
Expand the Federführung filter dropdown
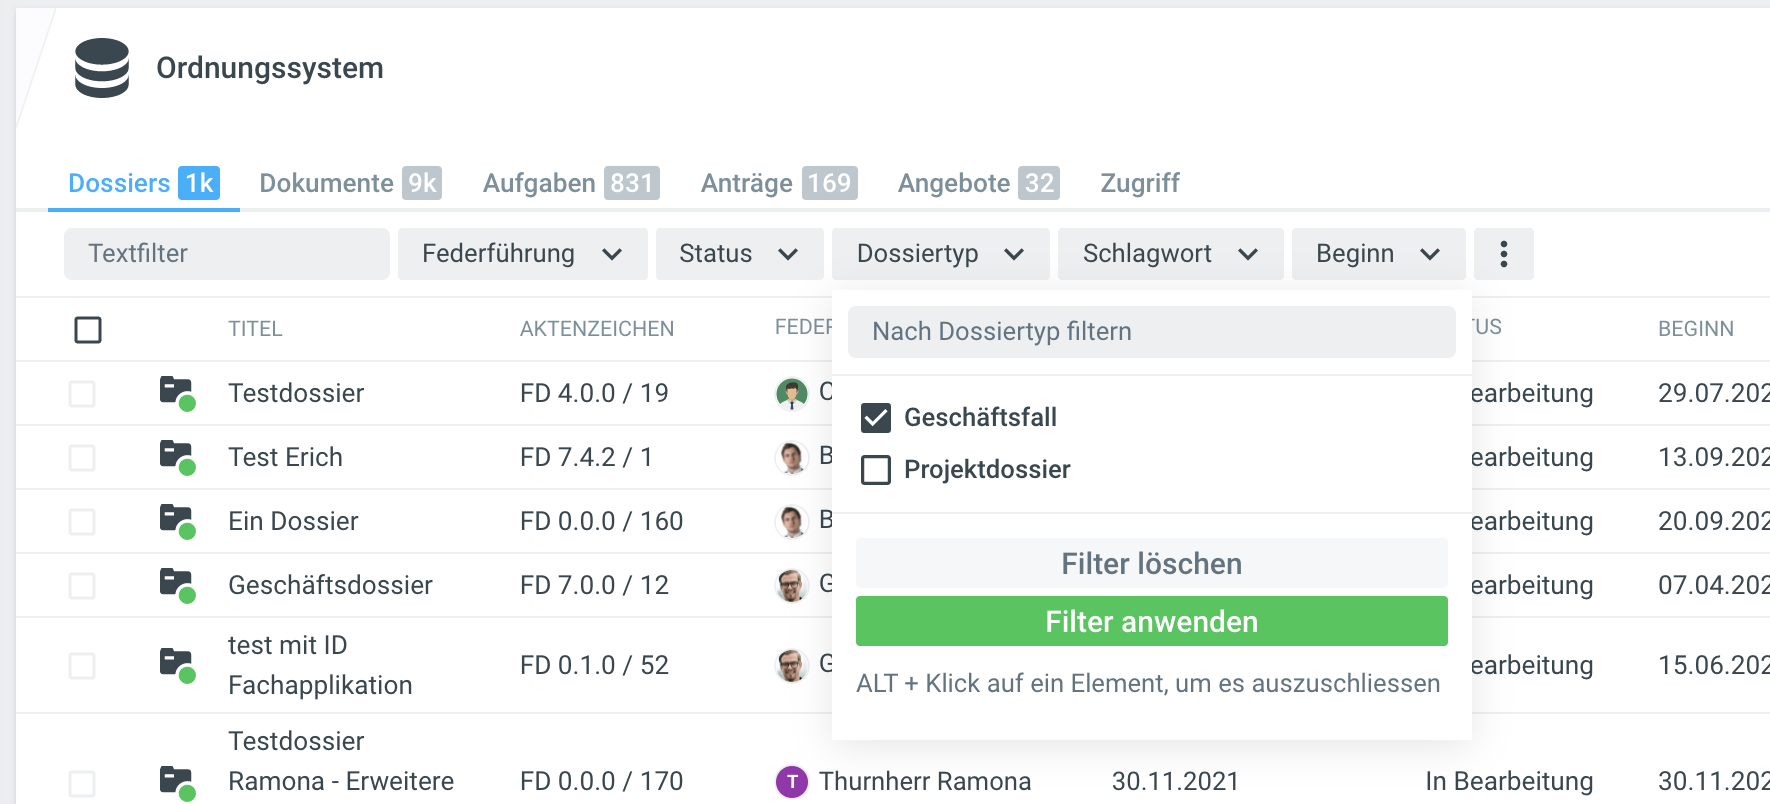pos(522,254)
